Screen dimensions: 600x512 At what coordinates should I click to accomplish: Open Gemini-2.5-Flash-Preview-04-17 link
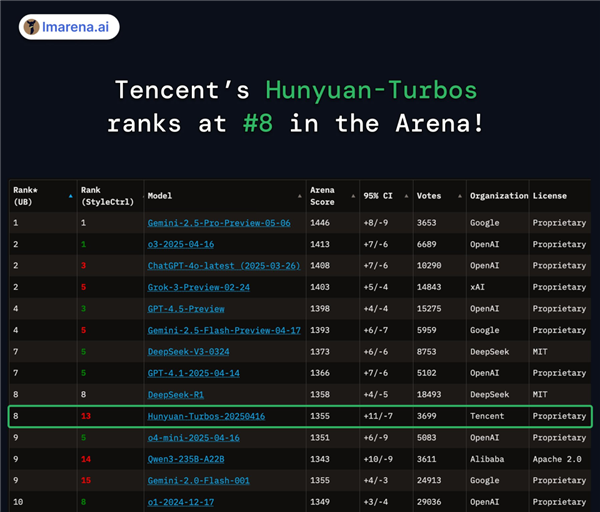pos(224,330)
